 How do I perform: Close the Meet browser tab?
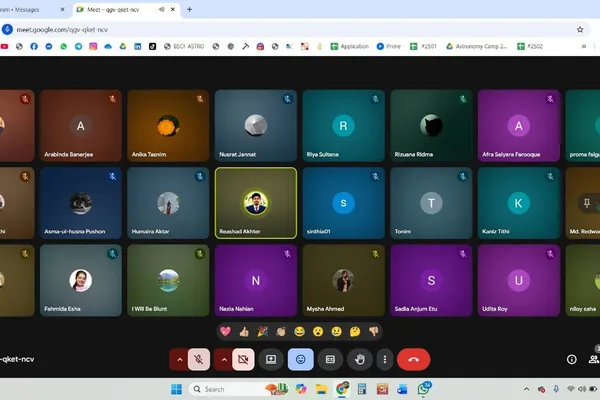pos(173,10)
